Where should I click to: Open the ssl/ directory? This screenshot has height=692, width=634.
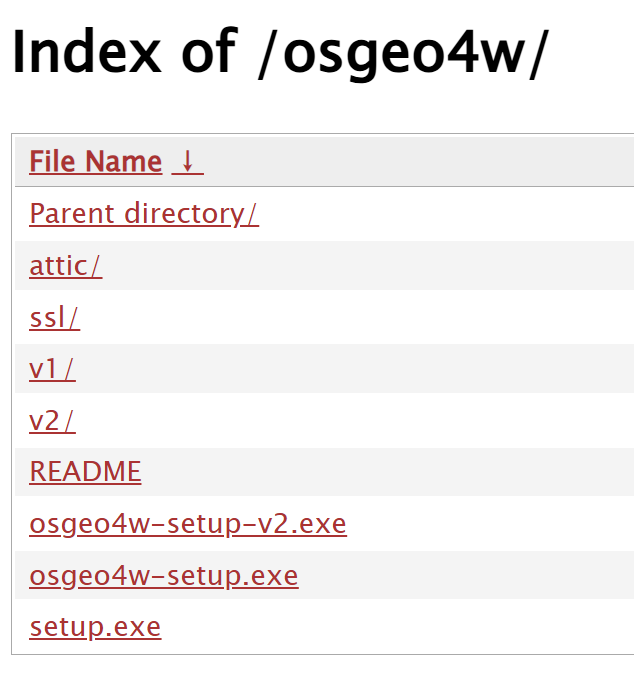[x=54, y=318]
